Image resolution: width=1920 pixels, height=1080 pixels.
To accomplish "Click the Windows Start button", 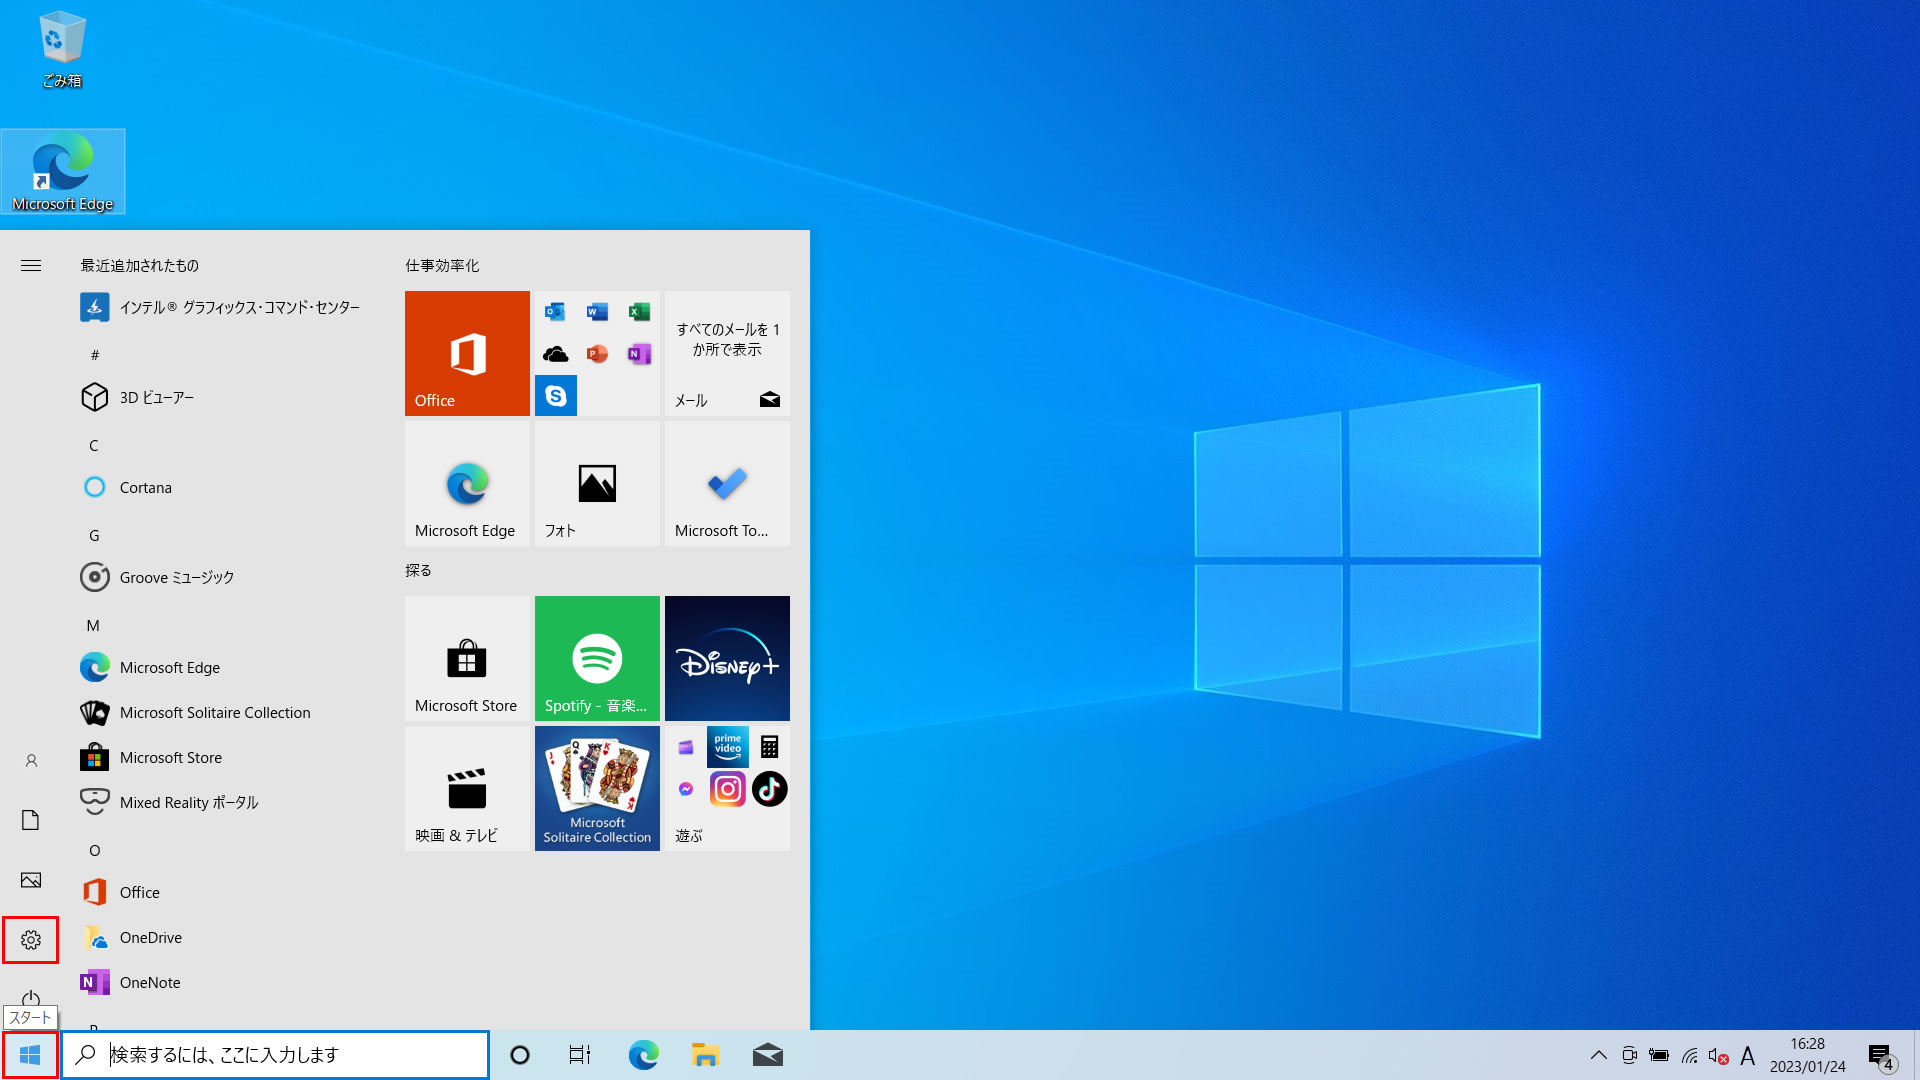I will tap(30, 1055).
